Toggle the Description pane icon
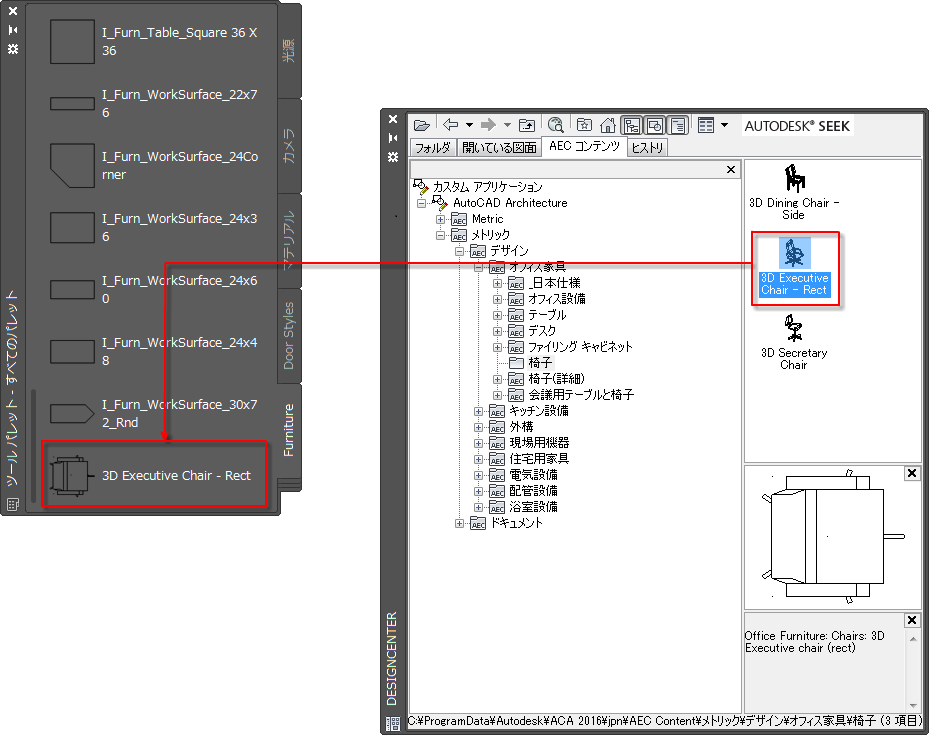Image resolution: width=943 pixels, height=748 pixels. [x=678, y=125]
